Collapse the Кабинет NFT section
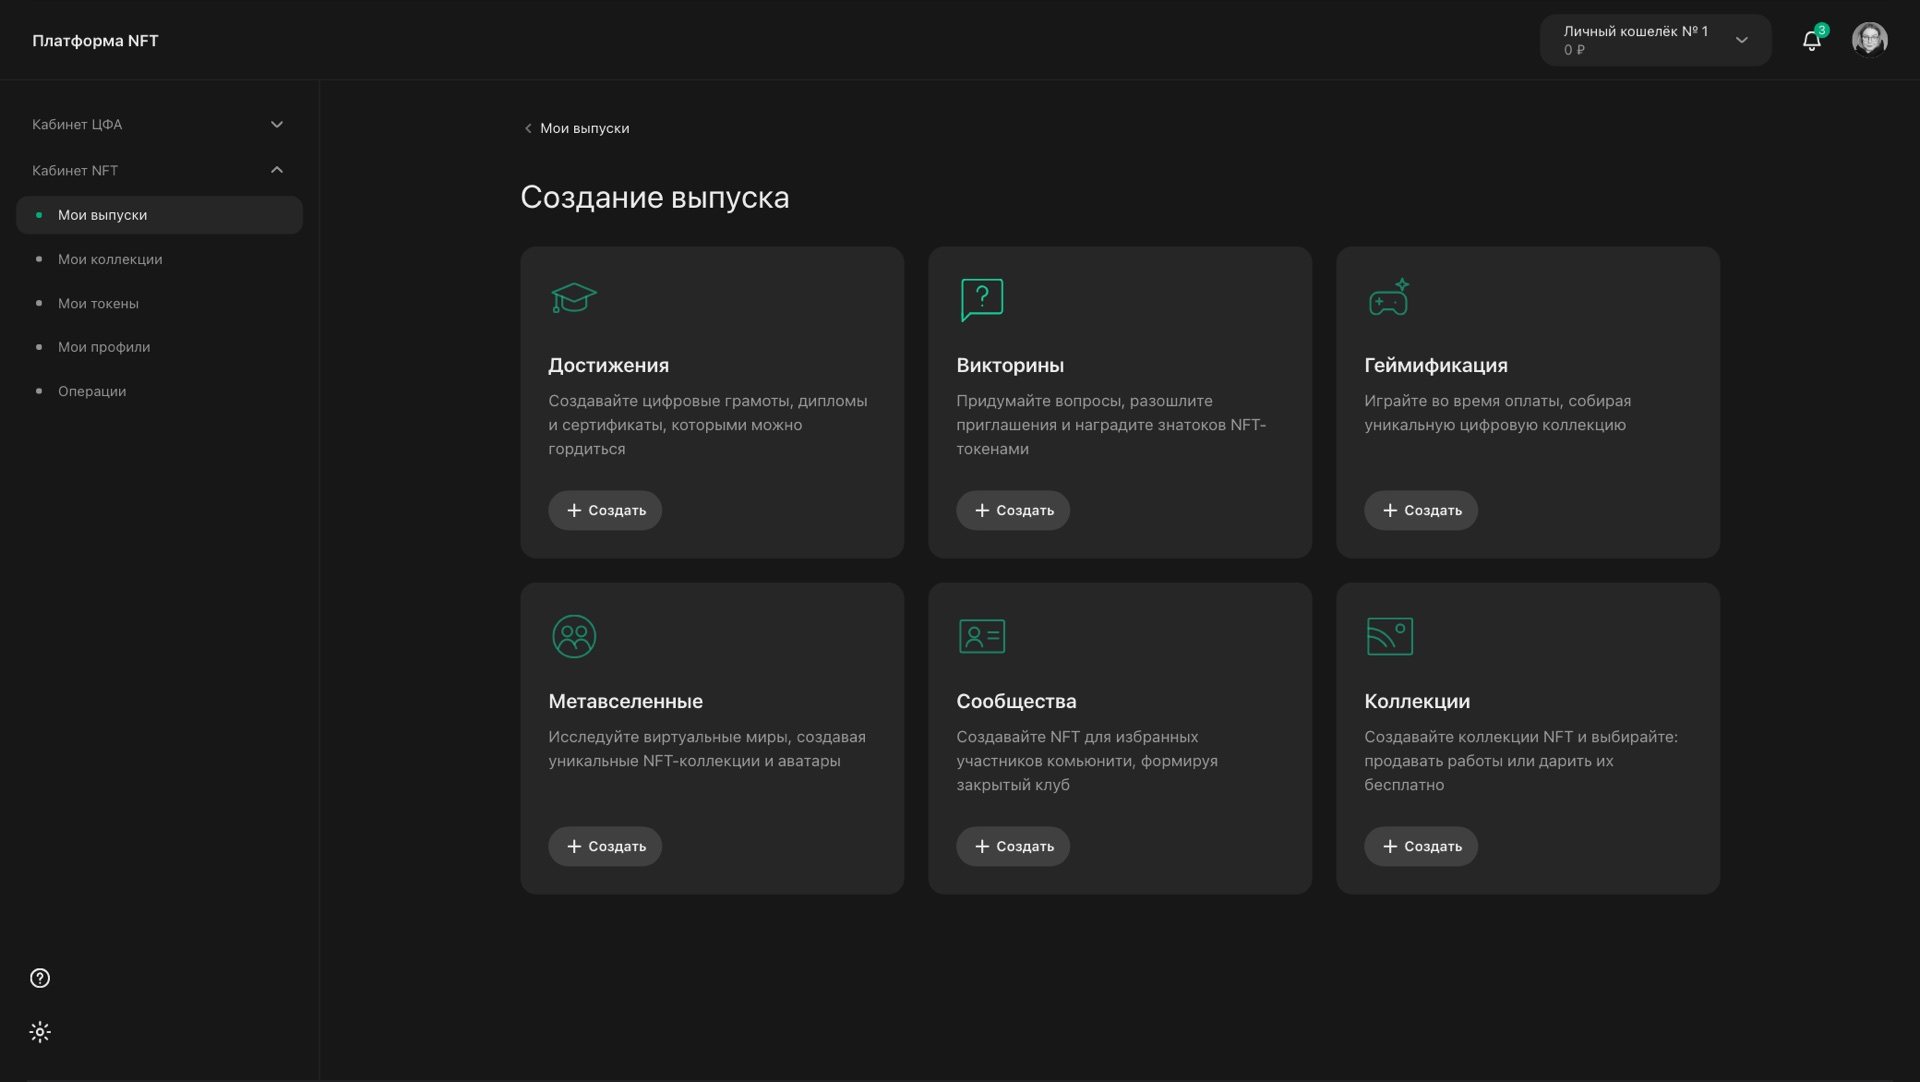This screenshot has width=1920, height=1082. [x=159, y=170]
